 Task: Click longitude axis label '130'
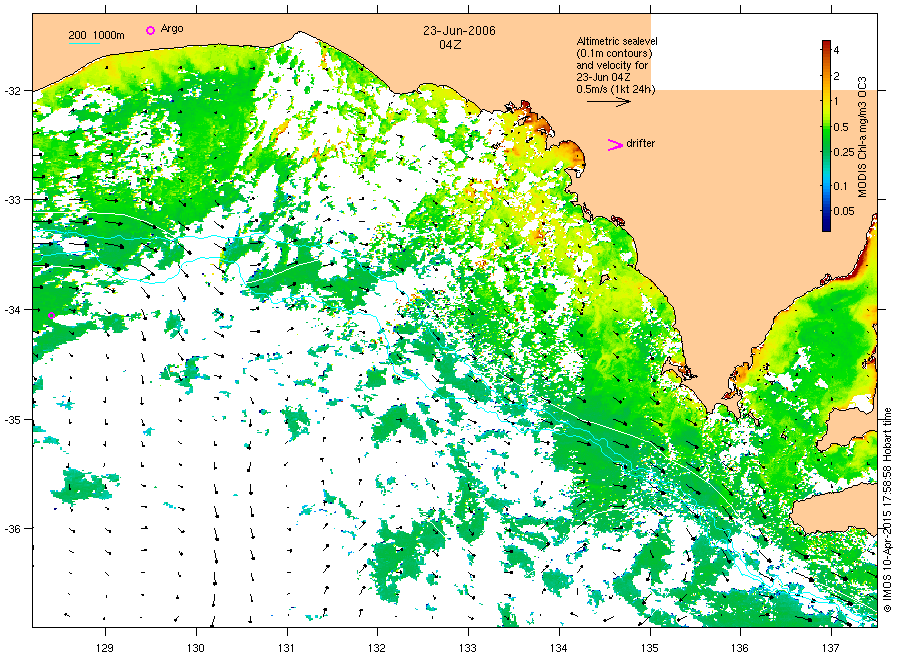(x=196, y=648)
